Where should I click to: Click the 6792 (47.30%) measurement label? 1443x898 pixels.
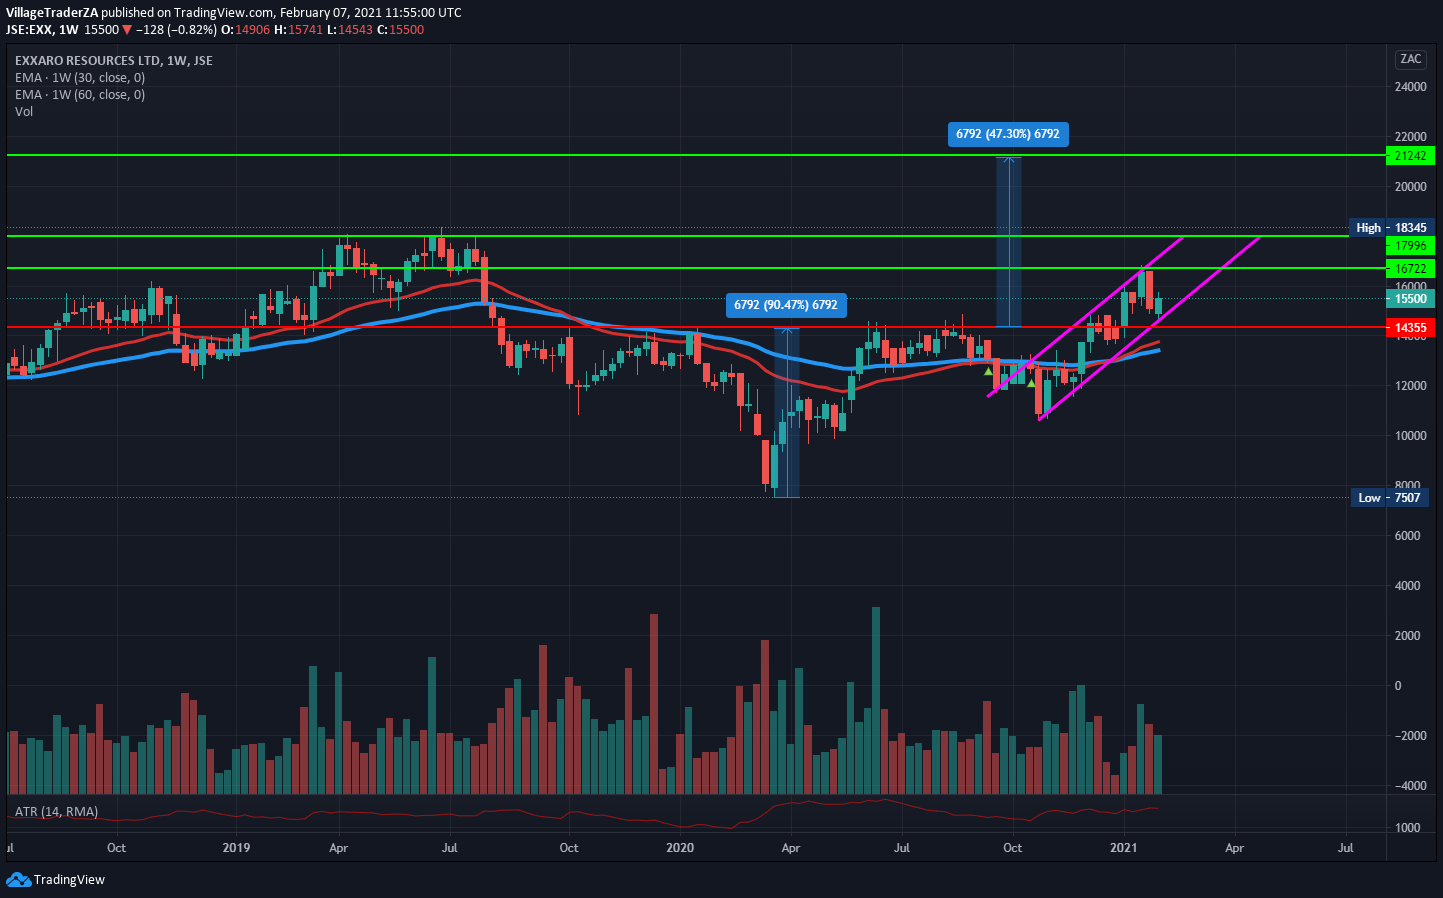click(x=1007, y=134)
